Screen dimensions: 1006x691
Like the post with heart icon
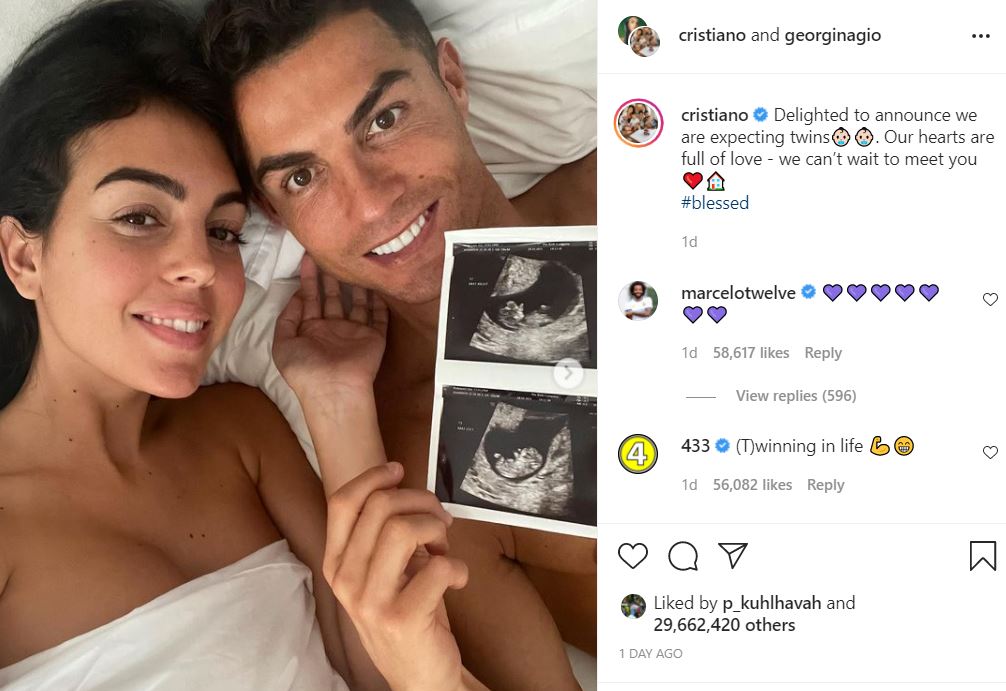(633, 556)
